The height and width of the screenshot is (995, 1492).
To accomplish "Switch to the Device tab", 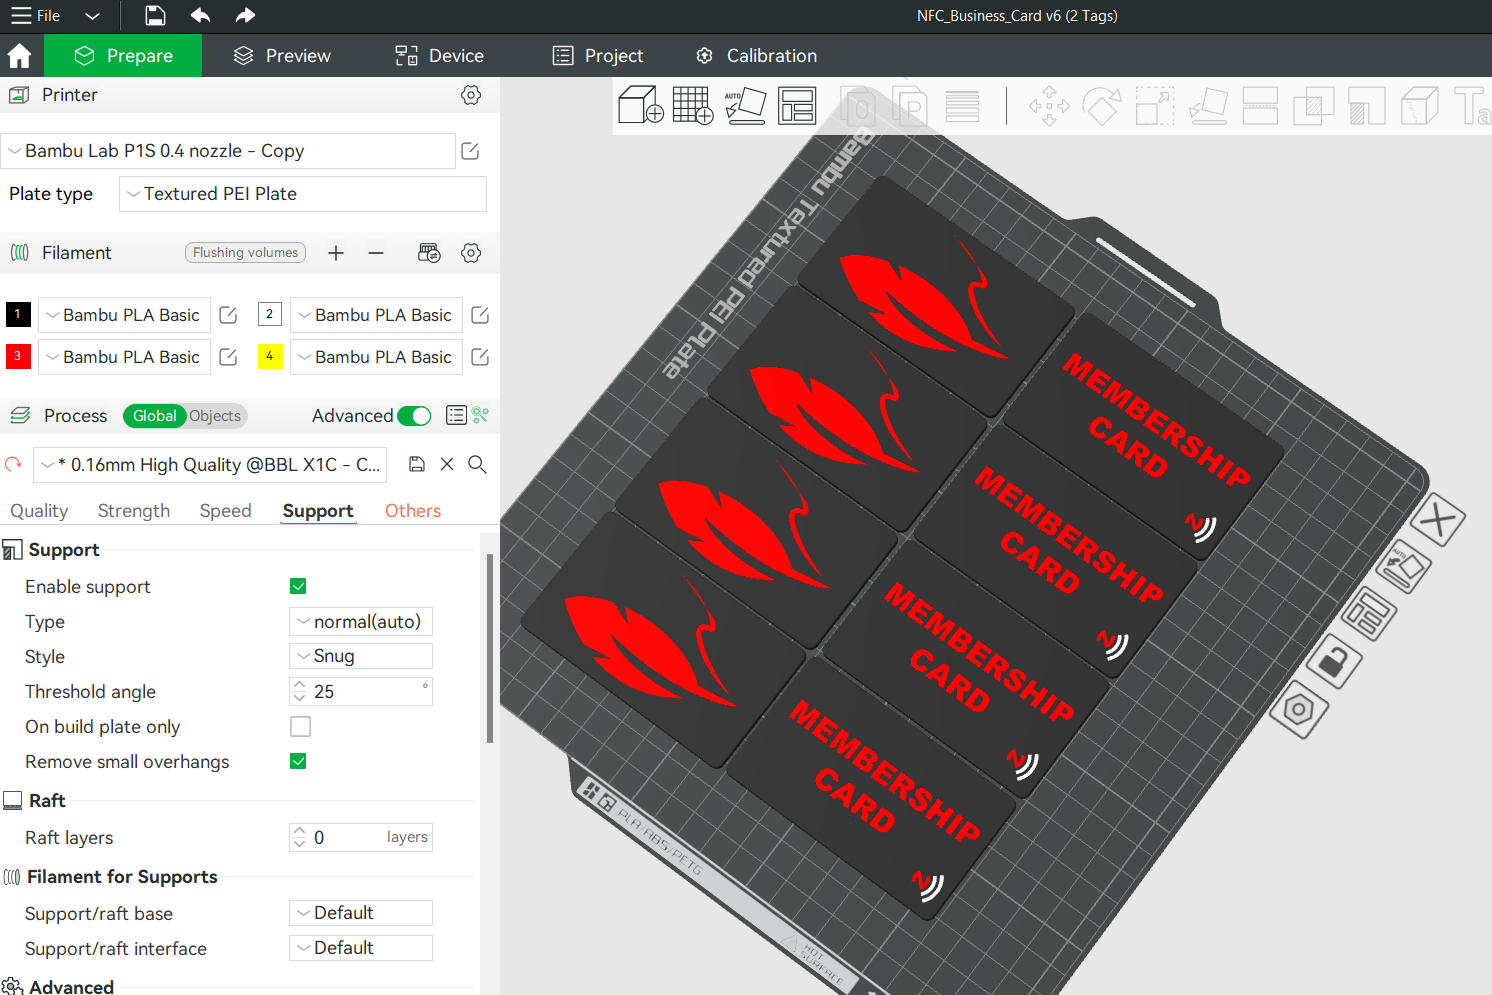I will click(439, 56).
